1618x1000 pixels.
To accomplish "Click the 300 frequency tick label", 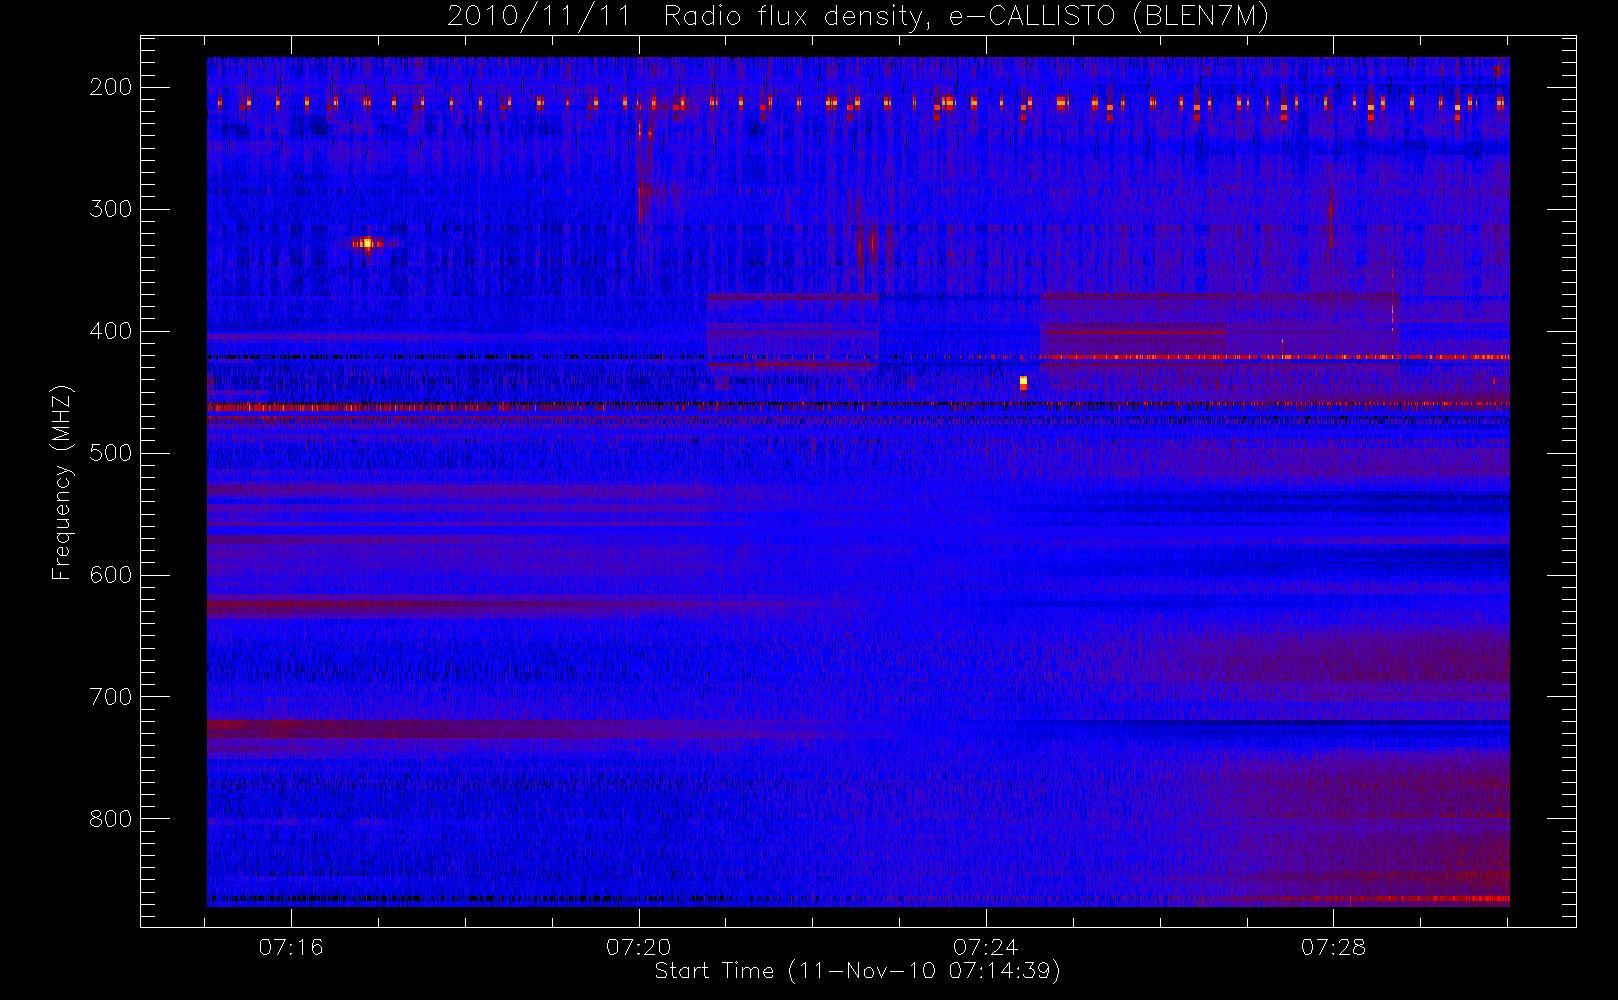I will [x=111, y=209].
